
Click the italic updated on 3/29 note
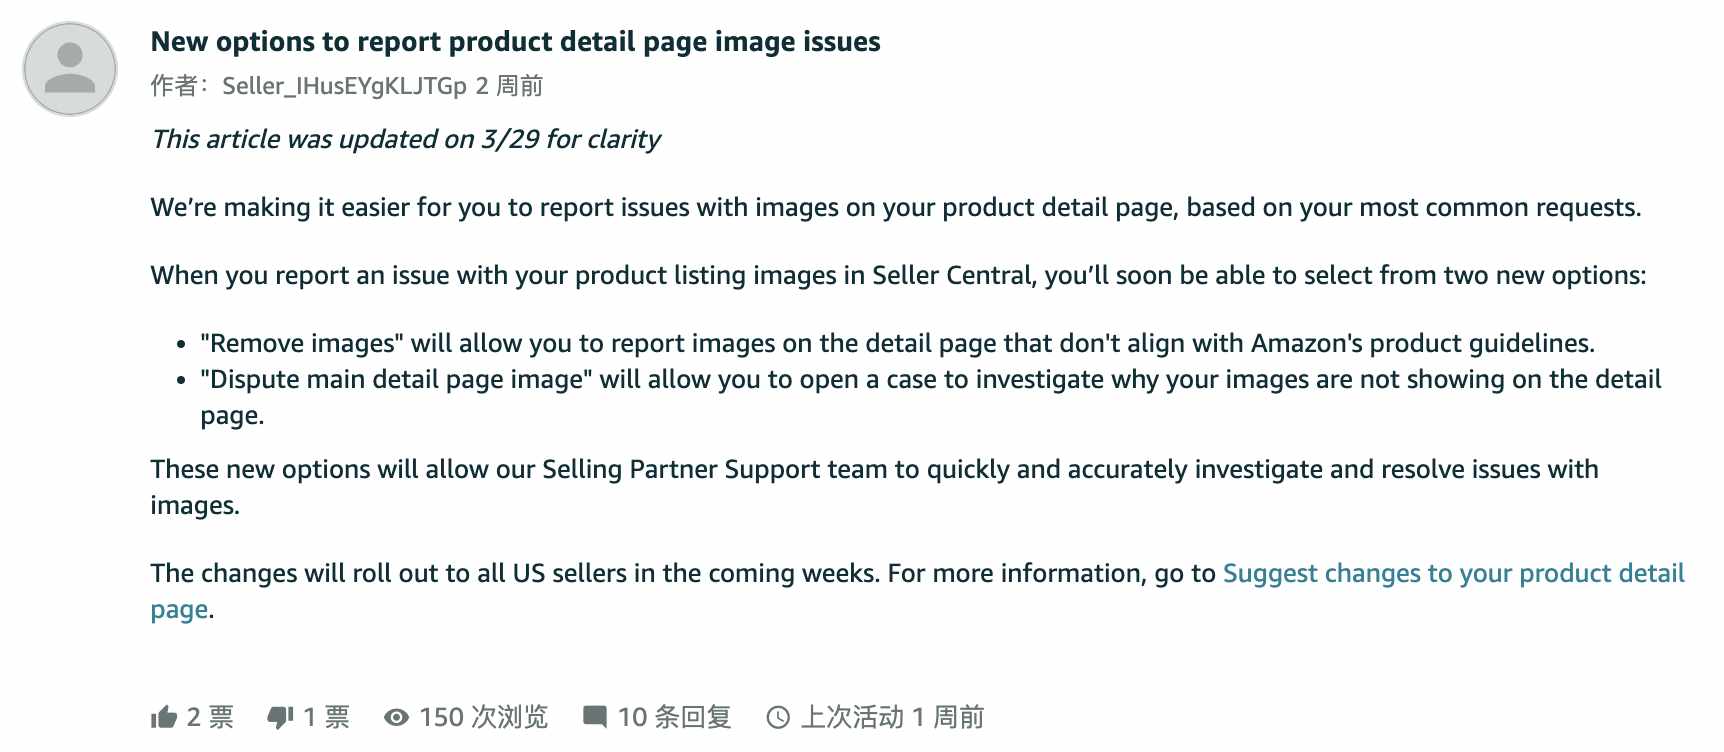point(406,139)
